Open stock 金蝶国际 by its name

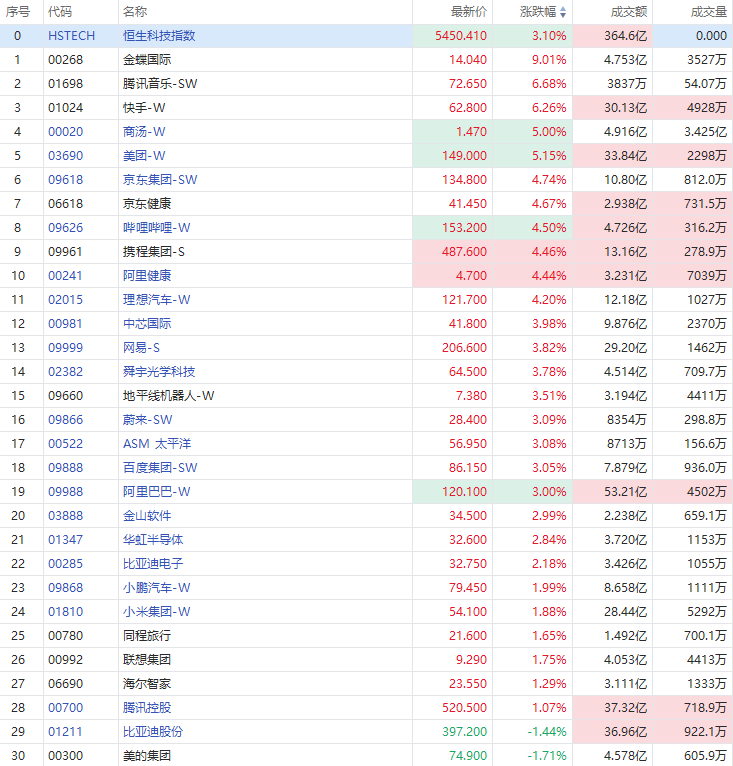coord(146,60)
